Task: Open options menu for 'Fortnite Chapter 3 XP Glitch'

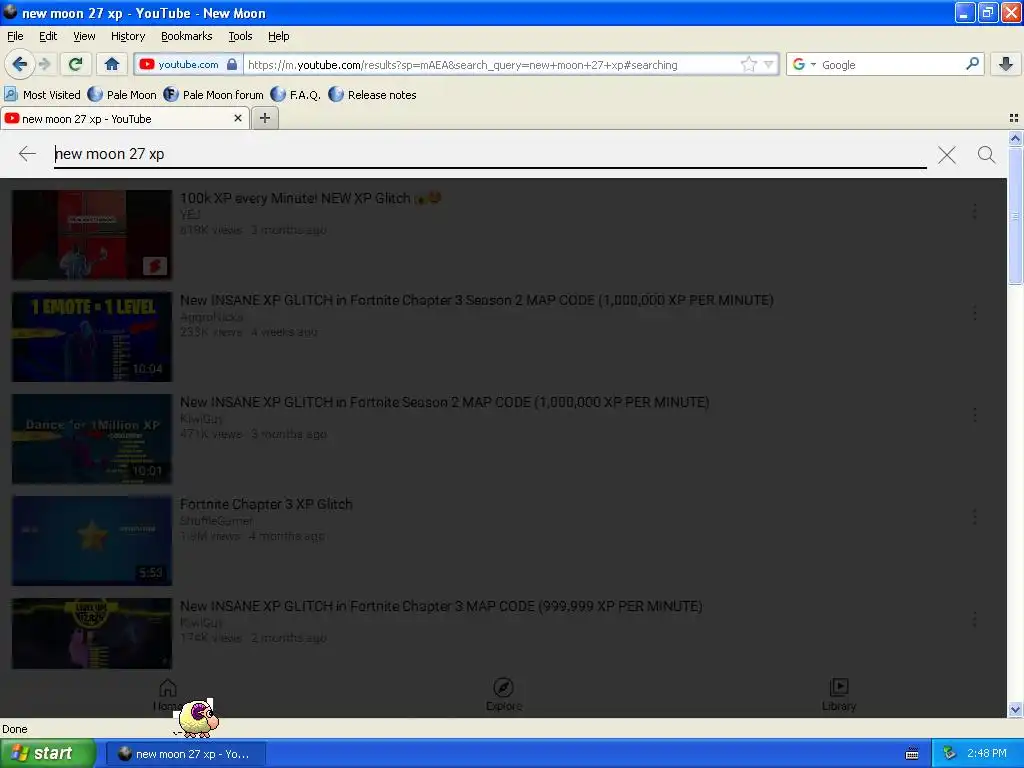Action: 974,517
